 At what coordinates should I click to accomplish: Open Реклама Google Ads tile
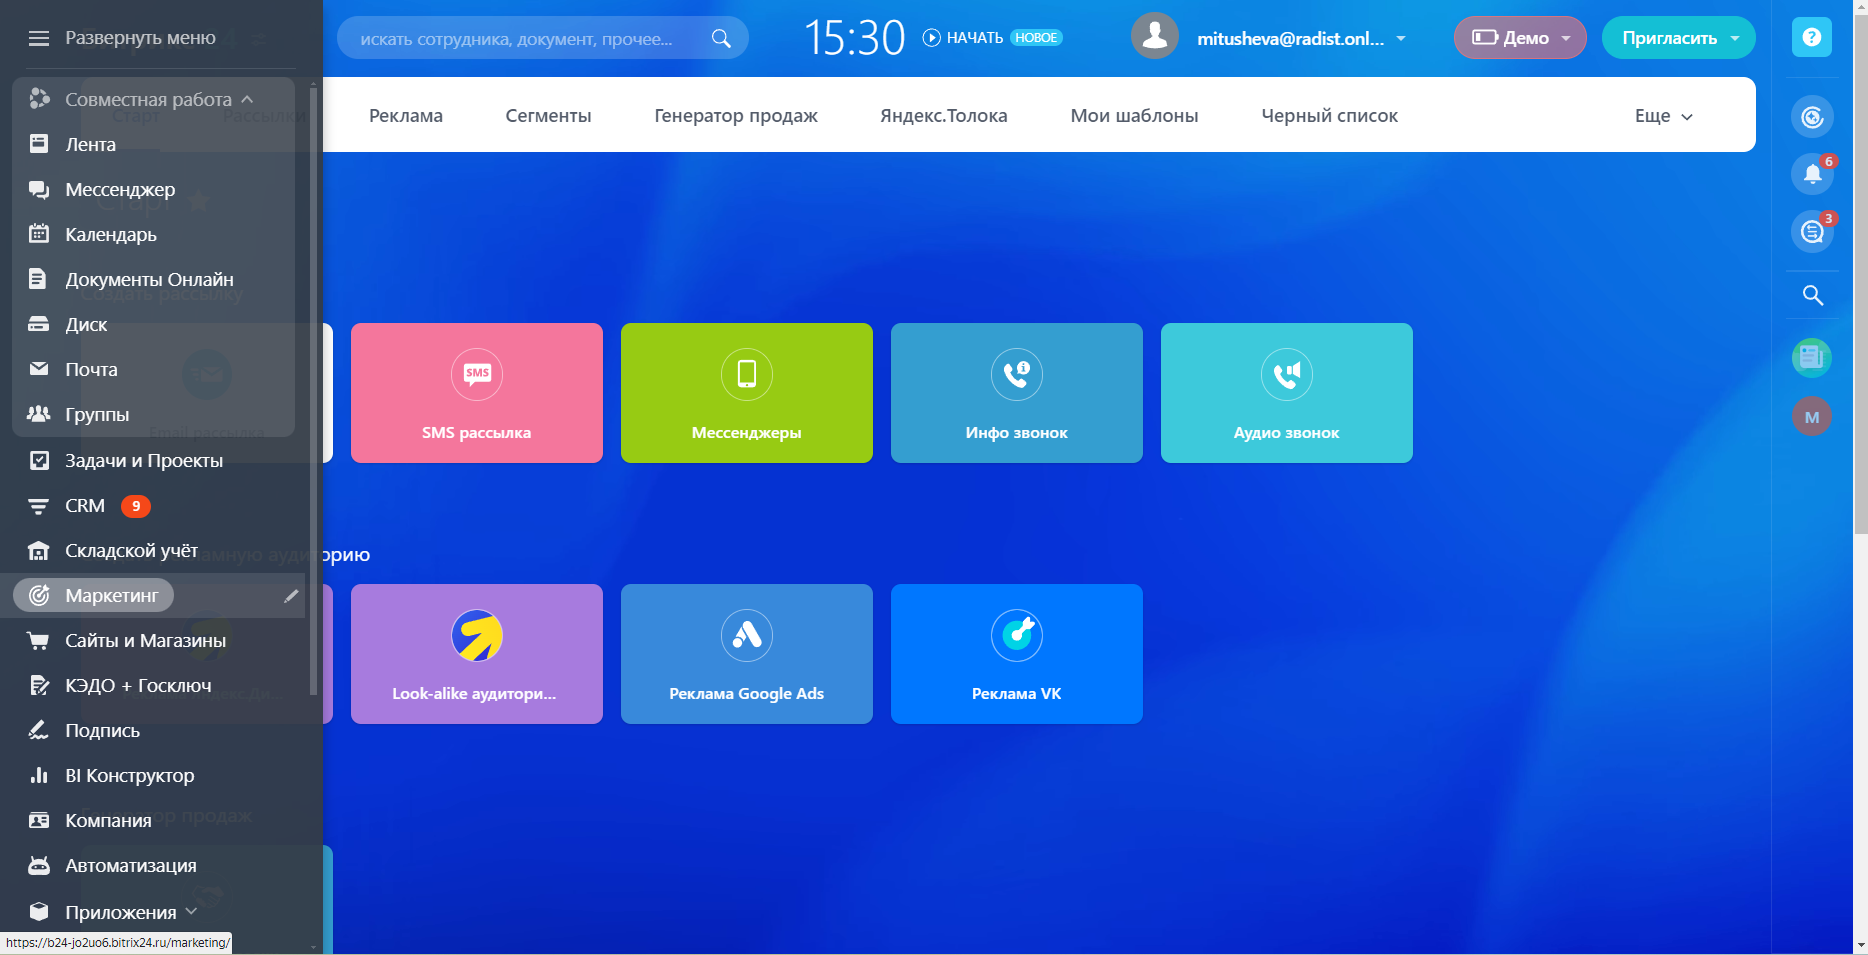pyautogui.click(x=747, y=654)
